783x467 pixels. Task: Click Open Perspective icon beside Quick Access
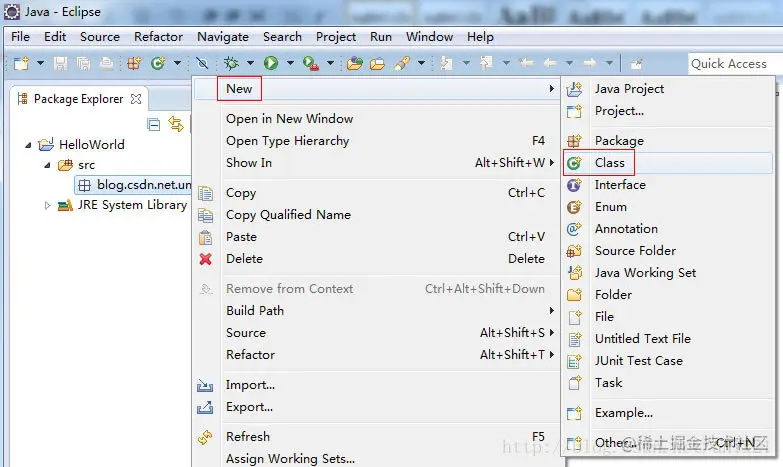[636, 63]
